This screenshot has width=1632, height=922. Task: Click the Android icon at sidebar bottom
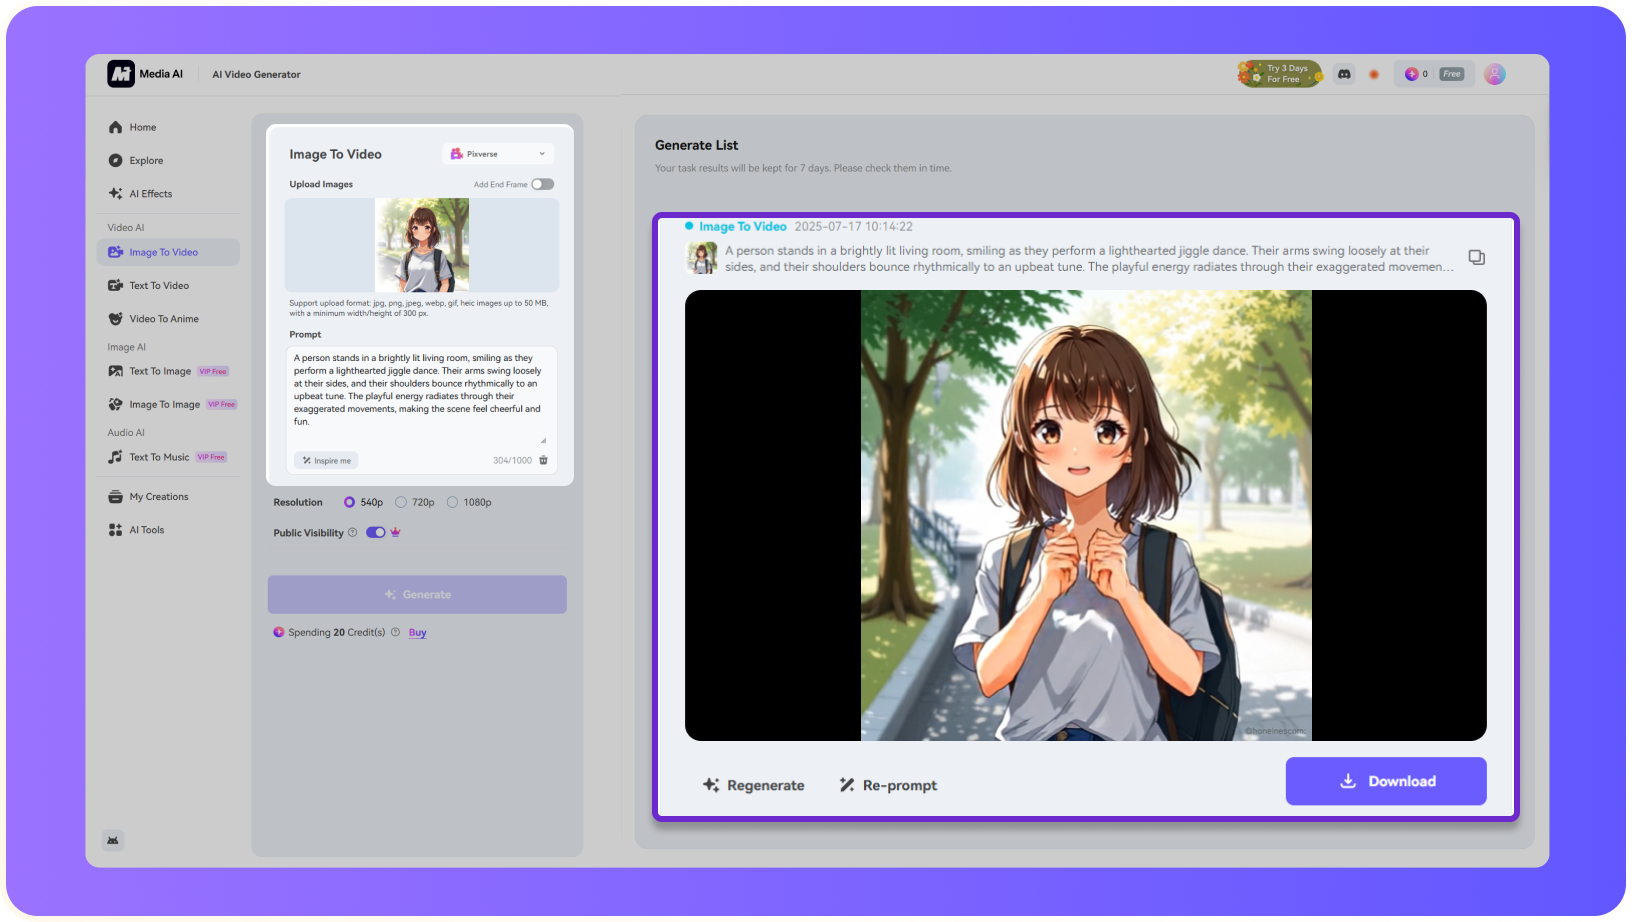coord(113,840)
